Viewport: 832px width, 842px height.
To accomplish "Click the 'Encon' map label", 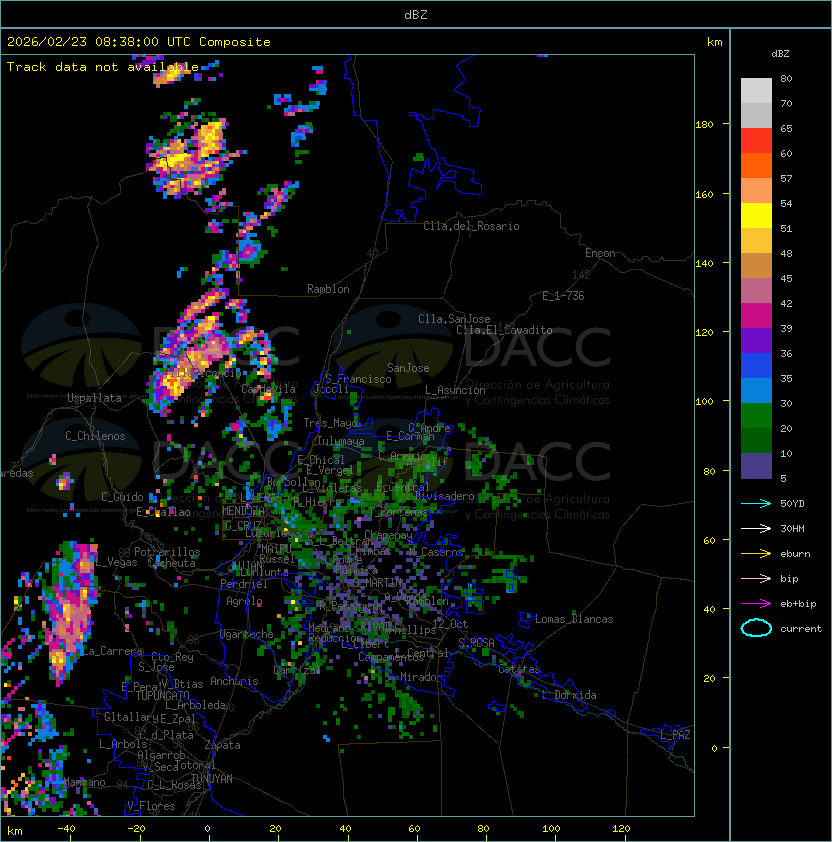I will click(x=600, y=253).
